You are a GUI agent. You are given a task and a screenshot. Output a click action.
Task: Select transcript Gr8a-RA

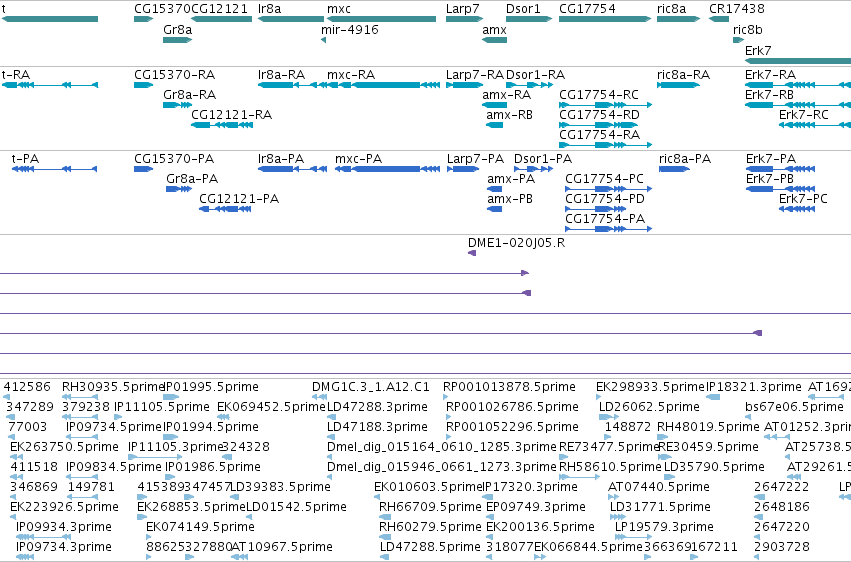pos(177,105)
